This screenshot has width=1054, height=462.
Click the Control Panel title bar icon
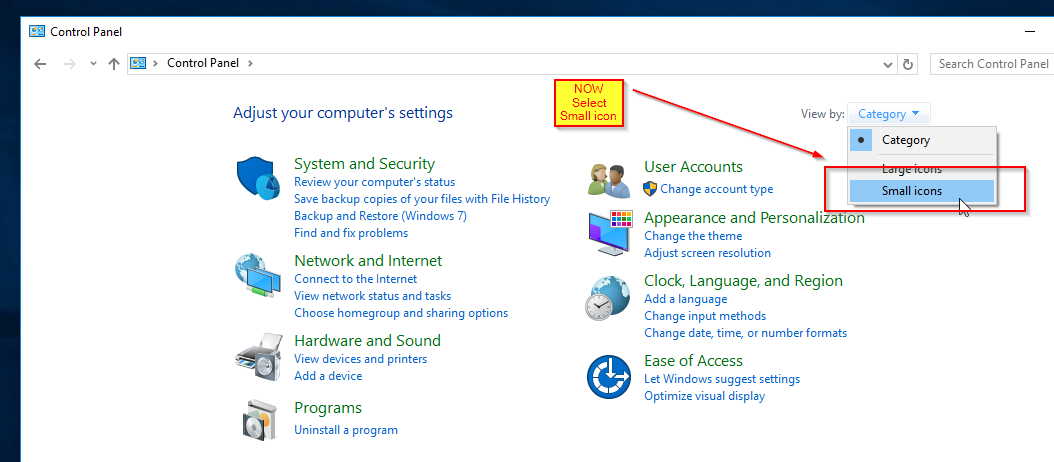point(37,32)
